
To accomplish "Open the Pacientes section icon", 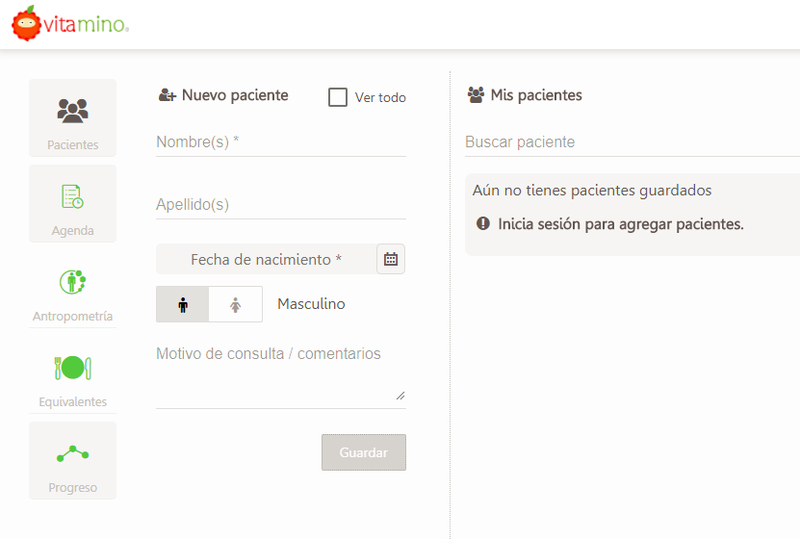I will (x=73, y=111).
